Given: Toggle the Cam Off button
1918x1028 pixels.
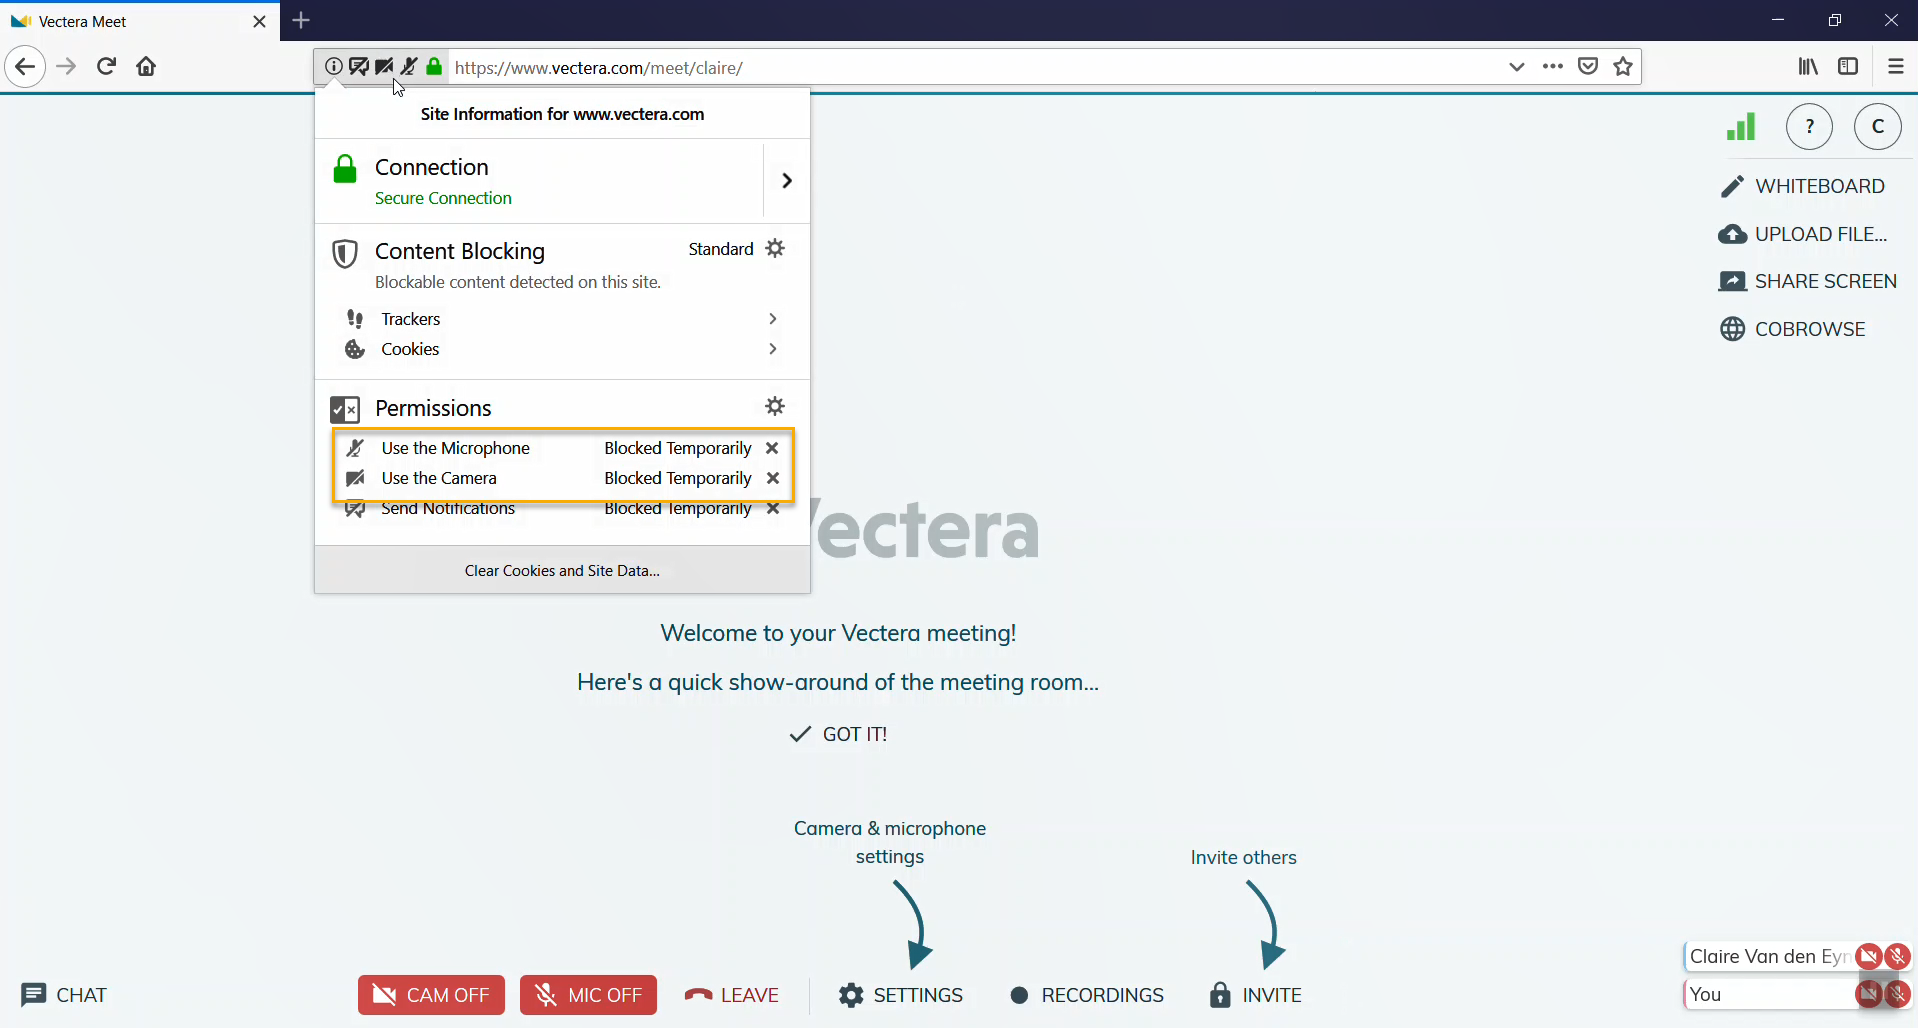Looking at the screenshot, I should coord(431,995).
